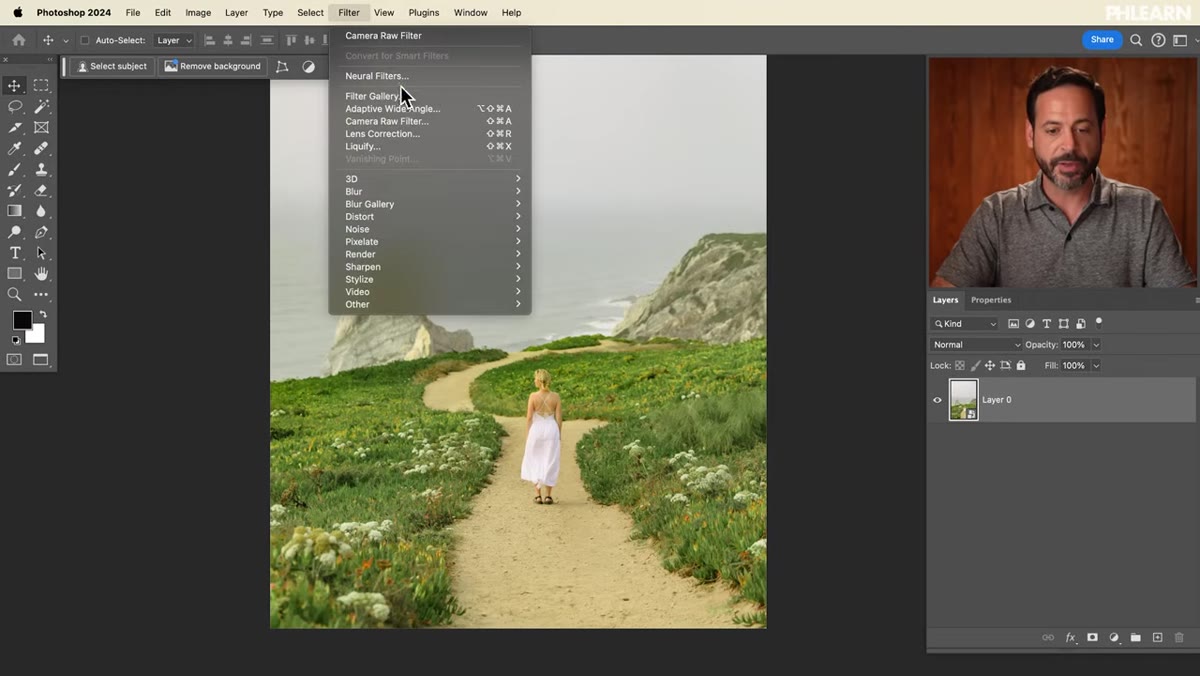Click the foreground color swatch
1200x676 pixels.
click(x=21, y=320)
